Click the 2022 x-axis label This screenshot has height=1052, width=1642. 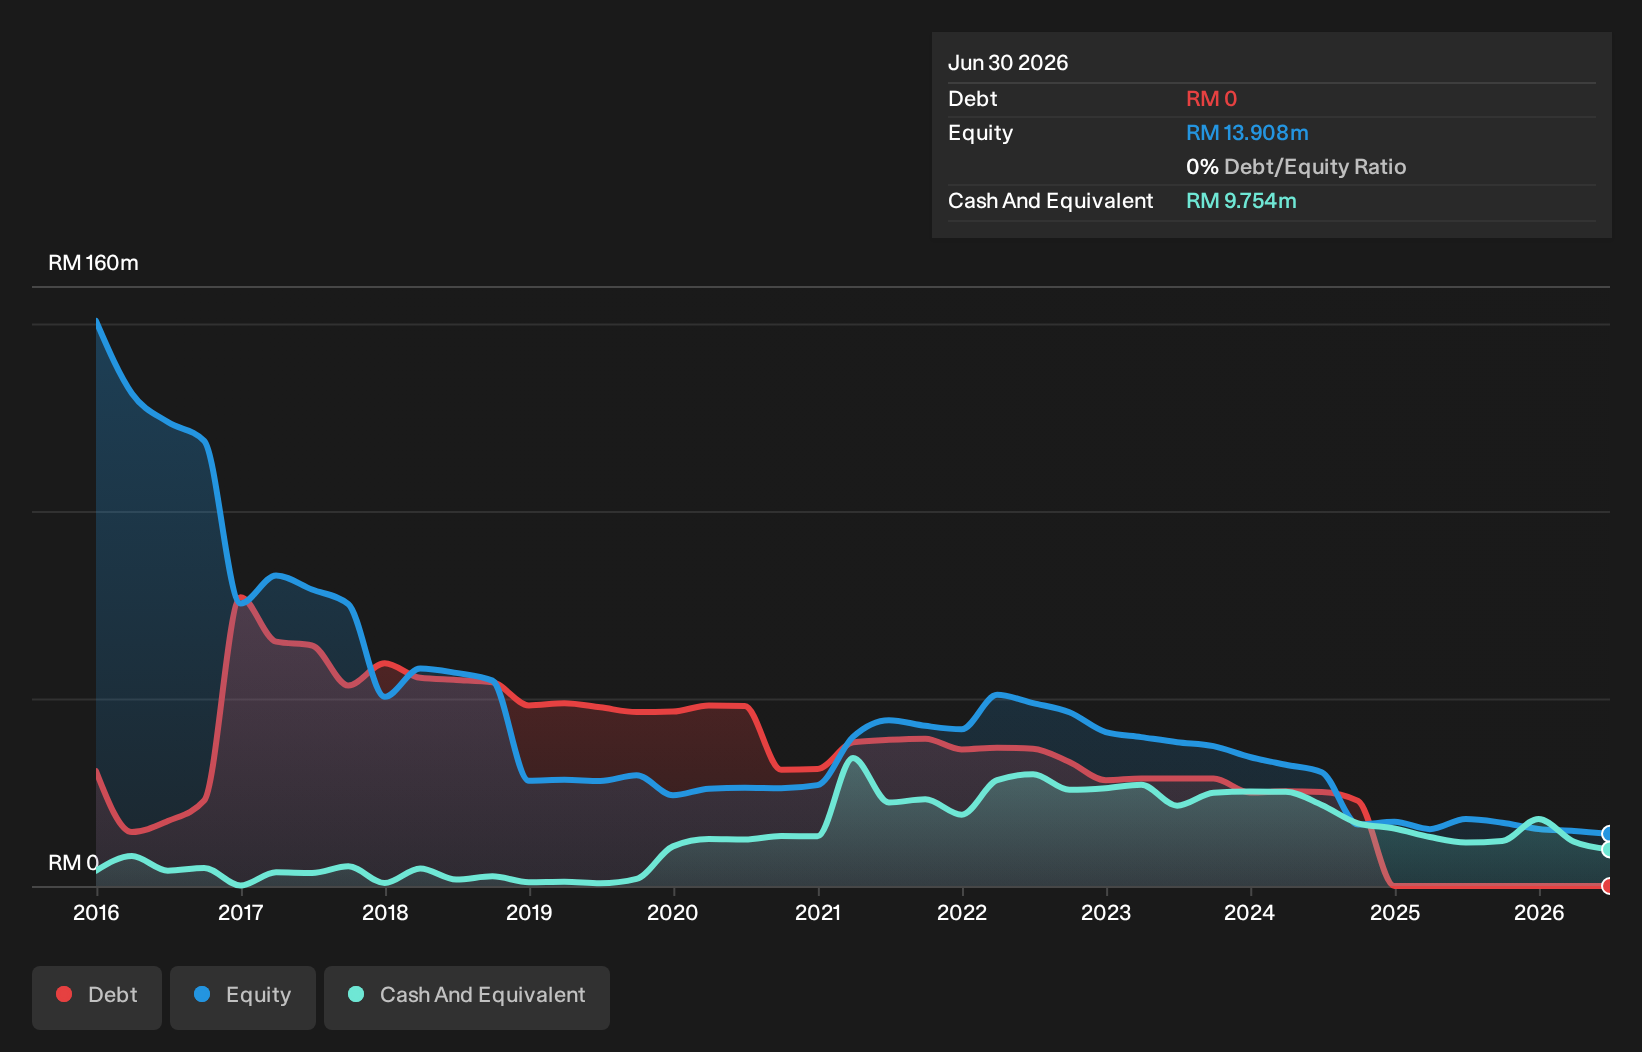(962, 912)
